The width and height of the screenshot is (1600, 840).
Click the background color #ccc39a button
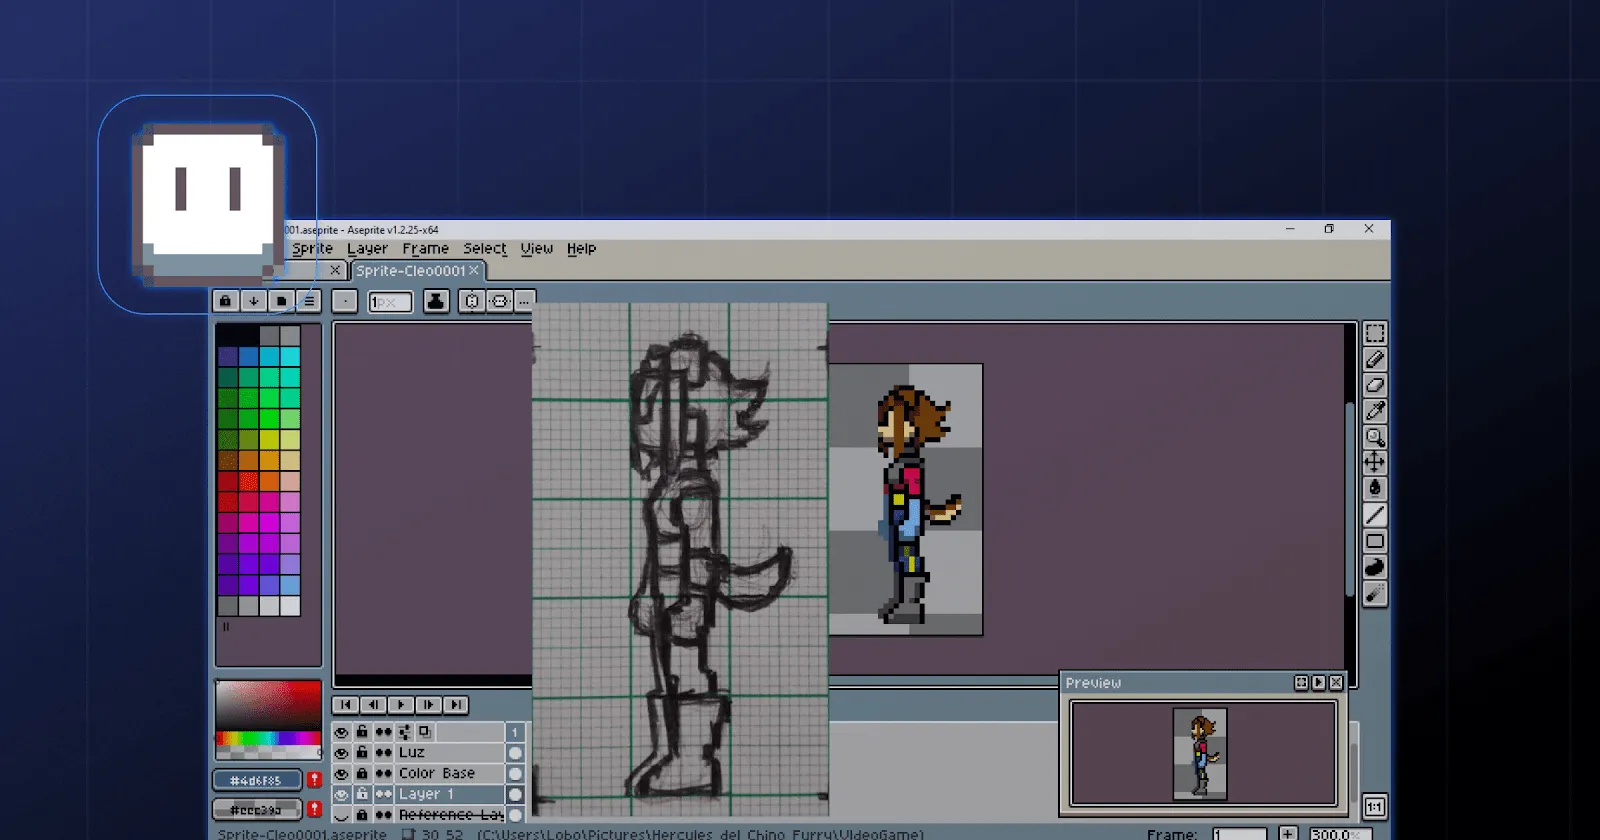[257, 809]
